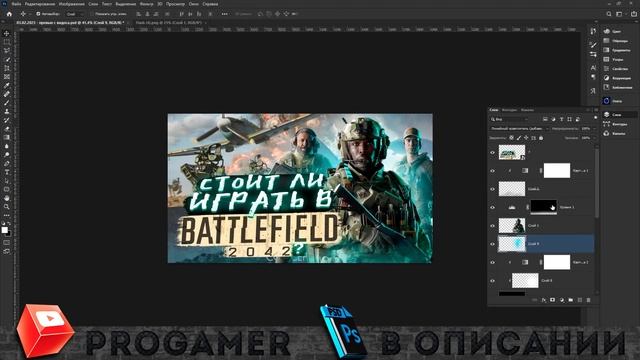Image resolution: width=640 pixels, height=360 pixels.
Task: Select the Clone Stamp tool
Action: click(x=7, y=111)
